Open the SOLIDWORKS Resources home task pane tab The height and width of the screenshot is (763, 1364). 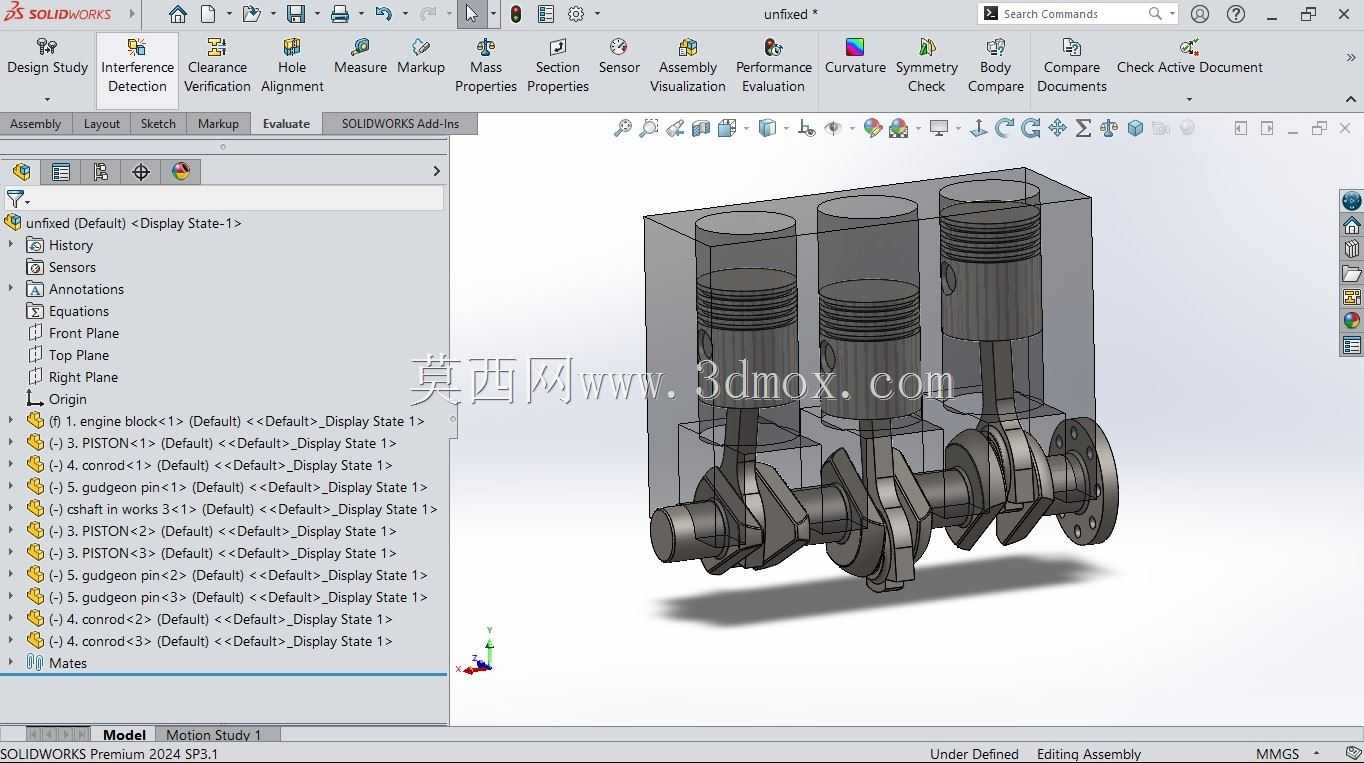click(1352, 225)
